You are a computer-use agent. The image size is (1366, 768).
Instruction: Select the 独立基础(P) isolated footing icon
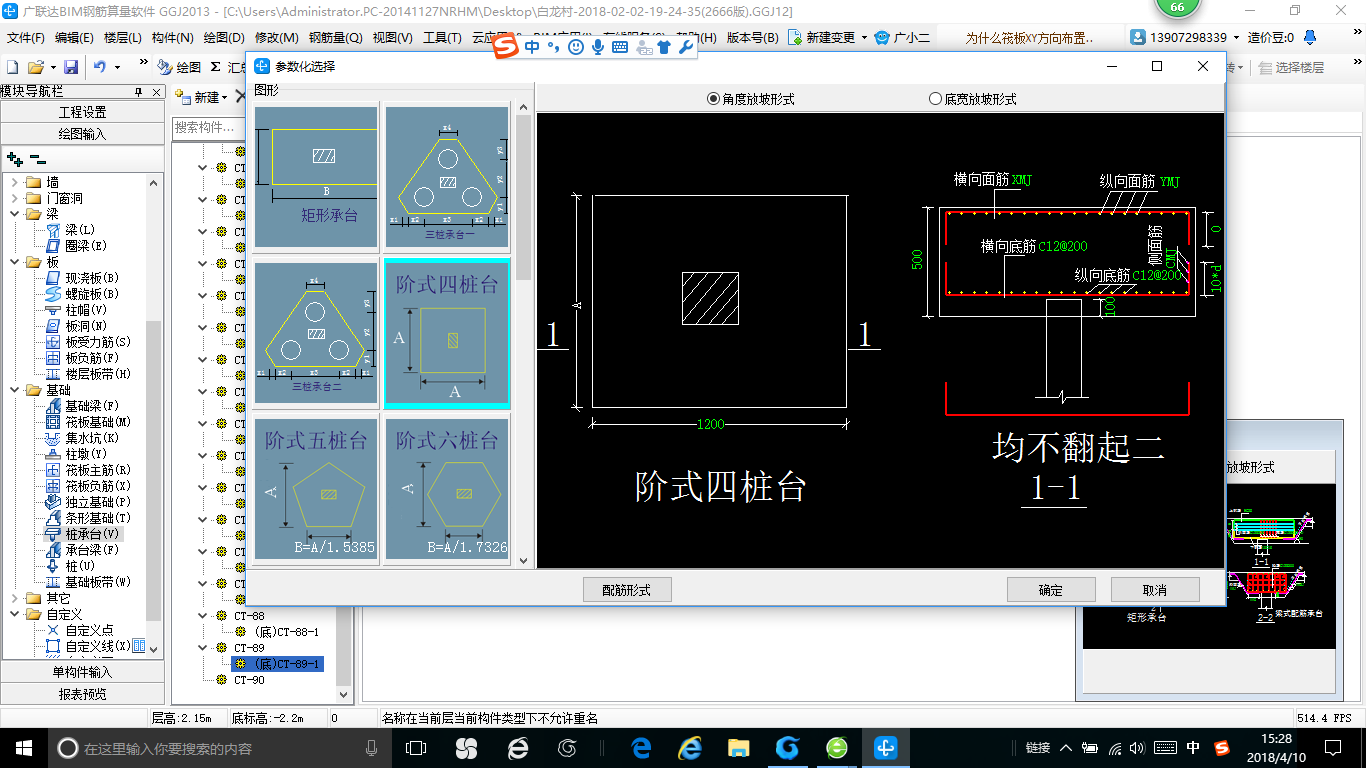(x=54, y=502)
